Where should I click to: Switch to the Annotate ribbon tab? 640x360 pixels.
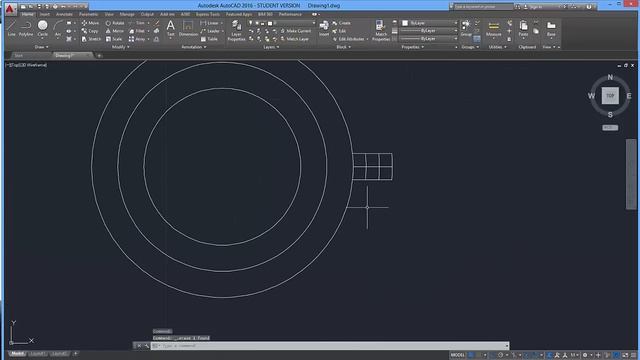[x=64, y=14]
